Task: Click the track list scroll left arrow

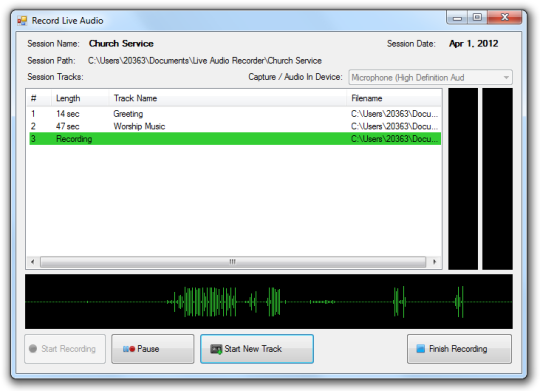Action: point(33,262)
